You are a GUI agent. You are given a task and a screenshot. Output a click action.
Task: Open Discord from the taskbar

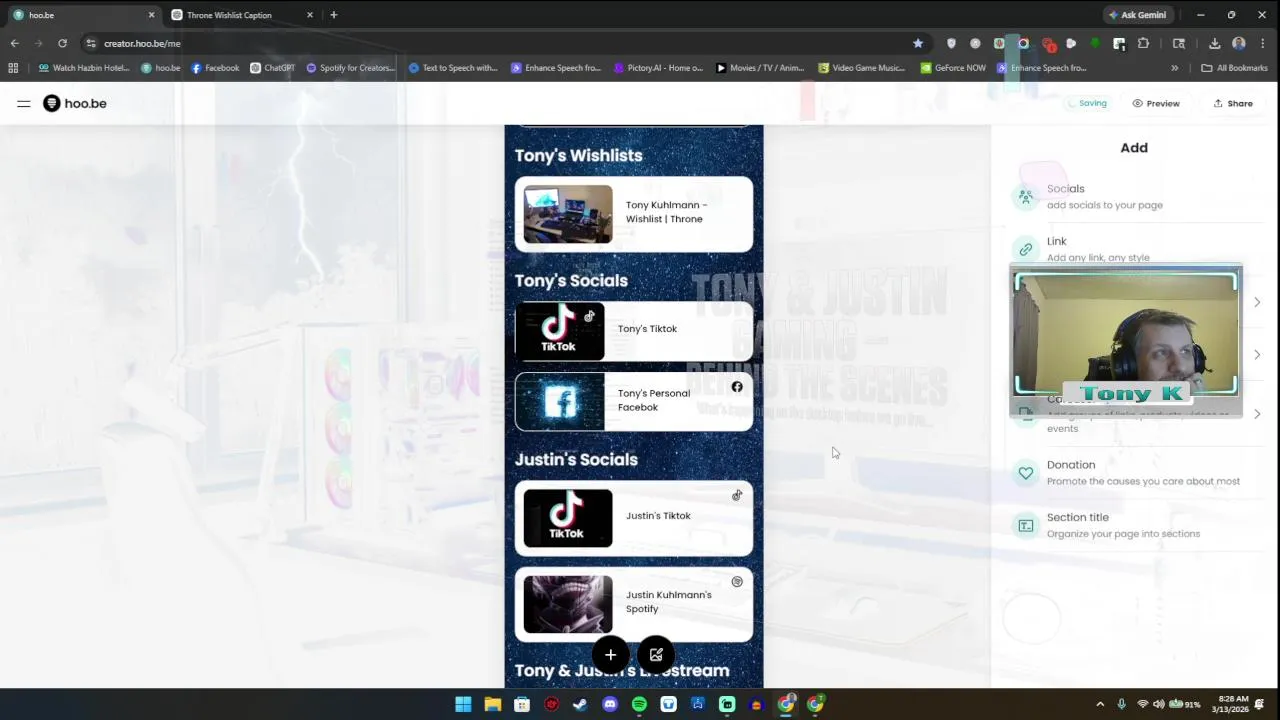610,704
